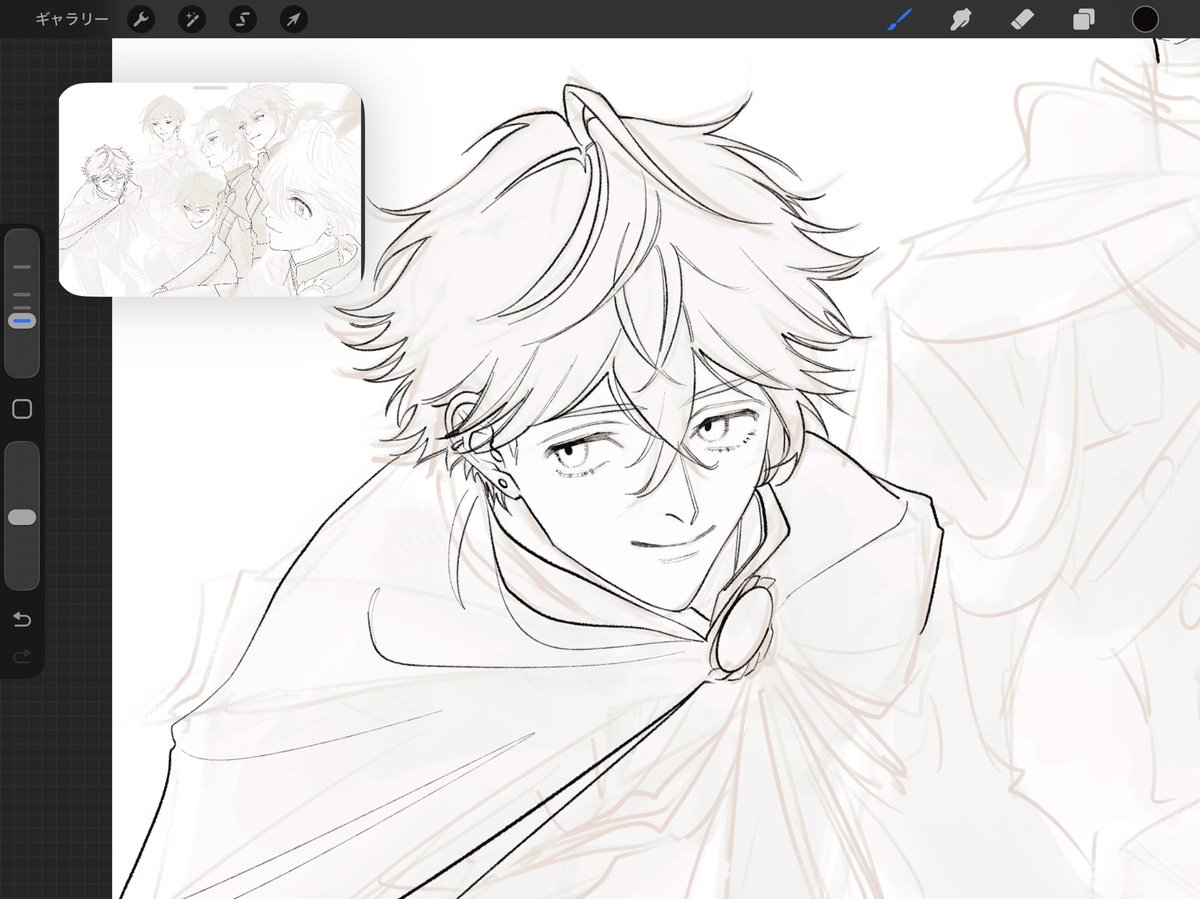Image resolution: width=1200 pixels, height=899 pixels.
Task: Select the Smudge tool
Action: 960,19
